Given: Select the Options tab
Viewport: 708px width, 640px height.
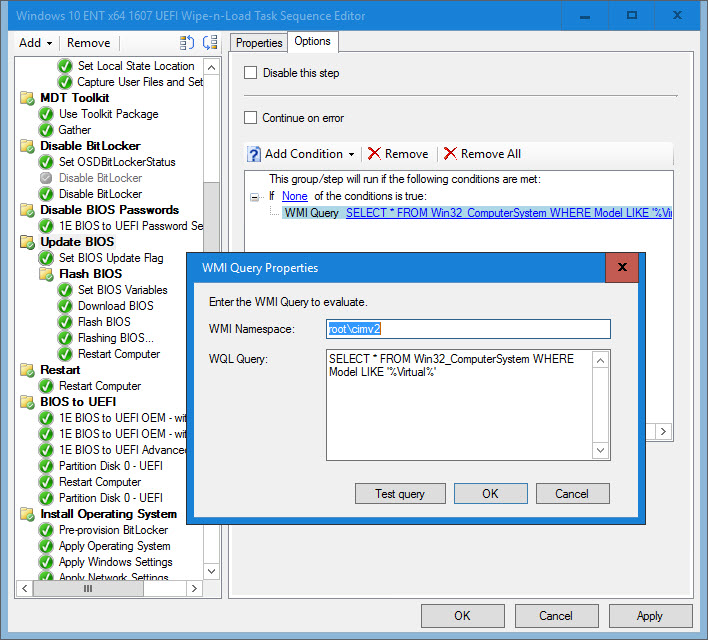Looking at the screenshot, I should click(x=312, y=42).
